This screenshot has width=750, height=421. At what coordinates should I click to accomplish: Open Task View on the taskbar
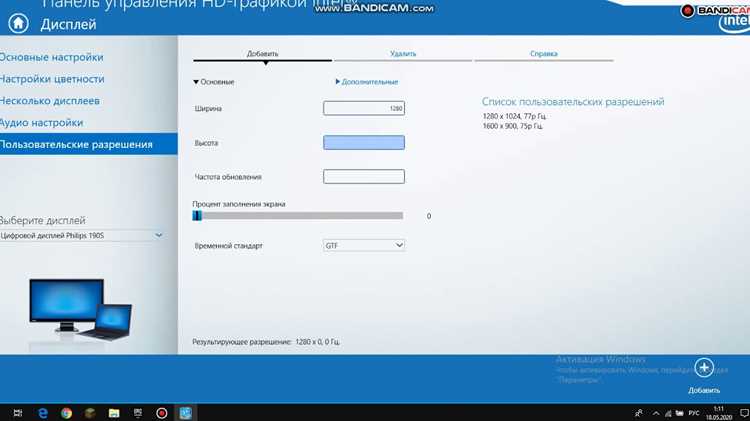tap(18, 413)
